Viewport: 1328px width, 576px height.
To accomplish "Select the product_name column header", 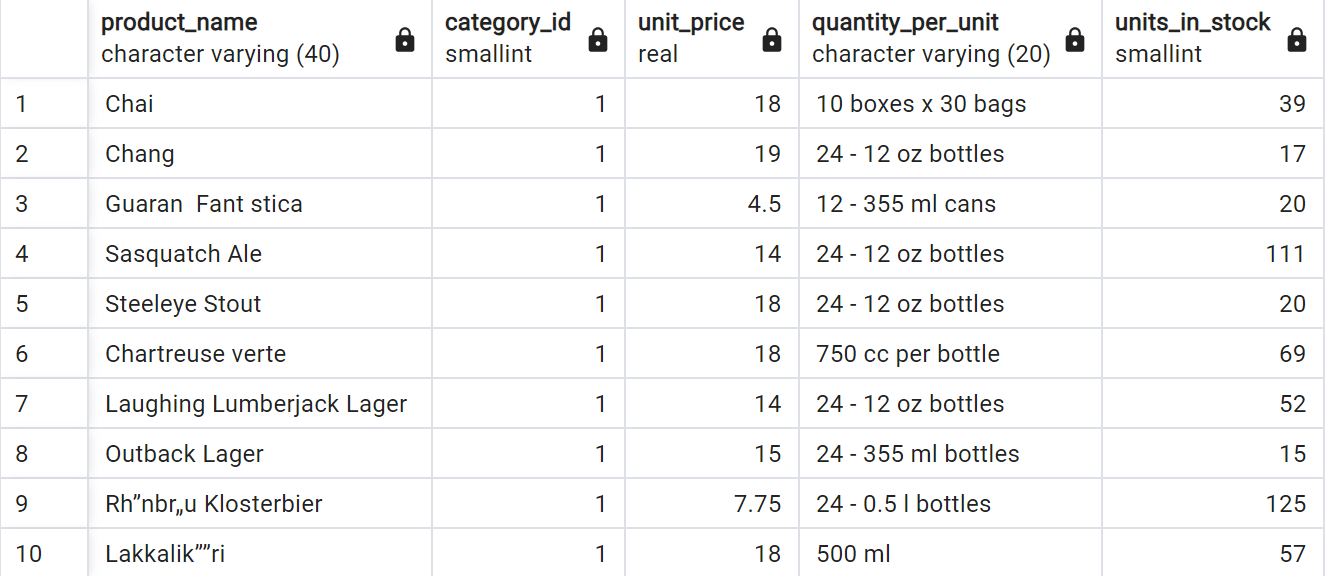I will (x=260, y=39).
